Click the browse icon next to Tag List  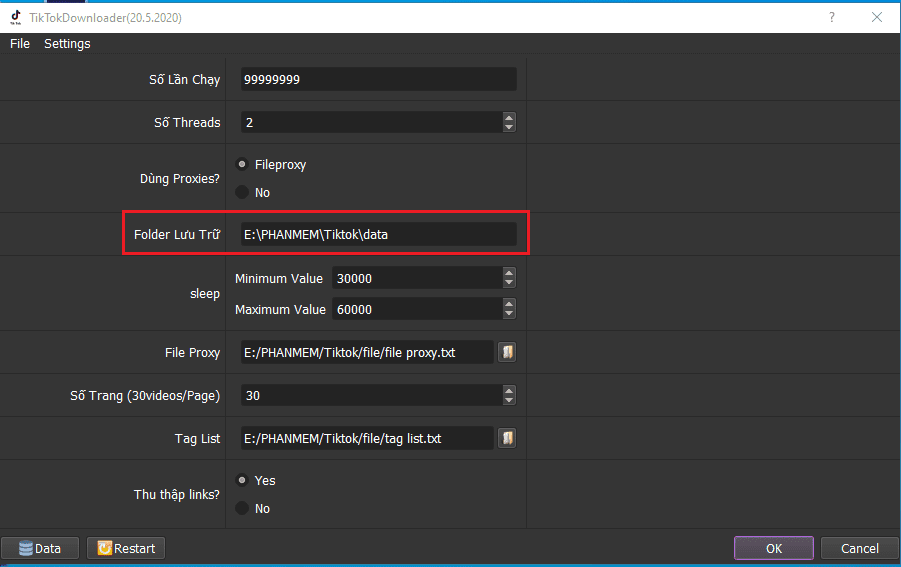coord(507,438)
